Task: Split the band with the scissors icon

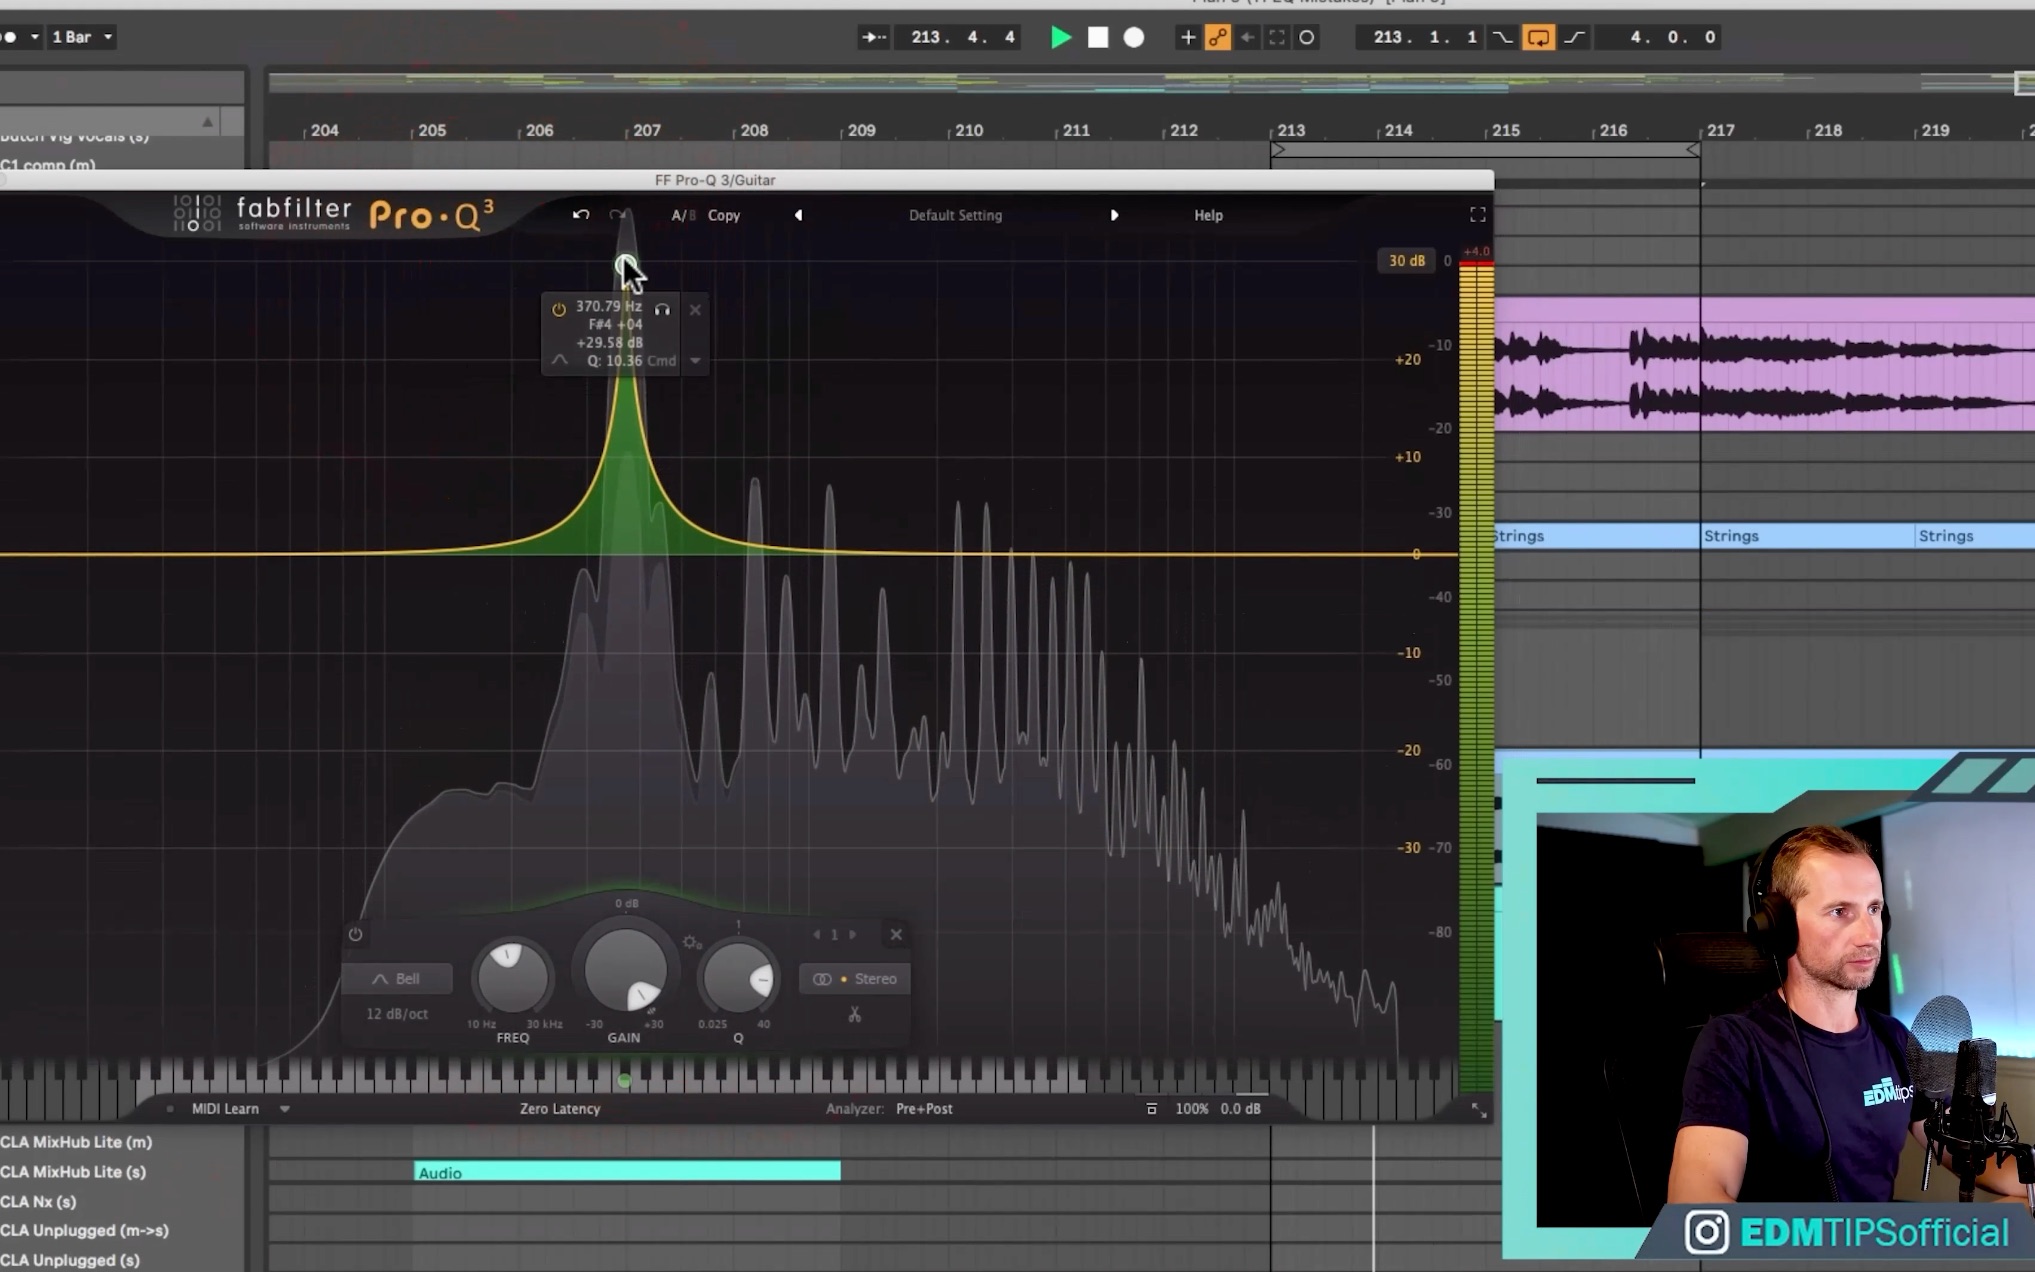Action: pyautogui.click(x=854, y=1015)
